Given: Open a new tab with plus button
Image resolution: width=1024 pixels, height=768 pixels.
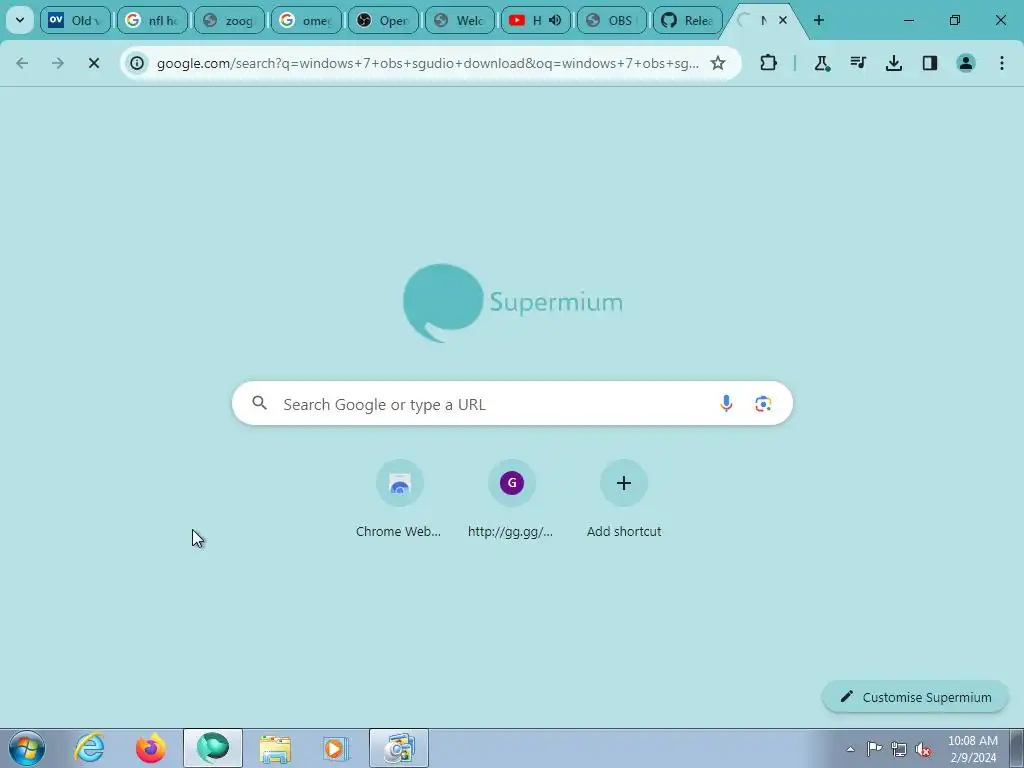Looking at the screenshot, I should [x=819, y=20].
